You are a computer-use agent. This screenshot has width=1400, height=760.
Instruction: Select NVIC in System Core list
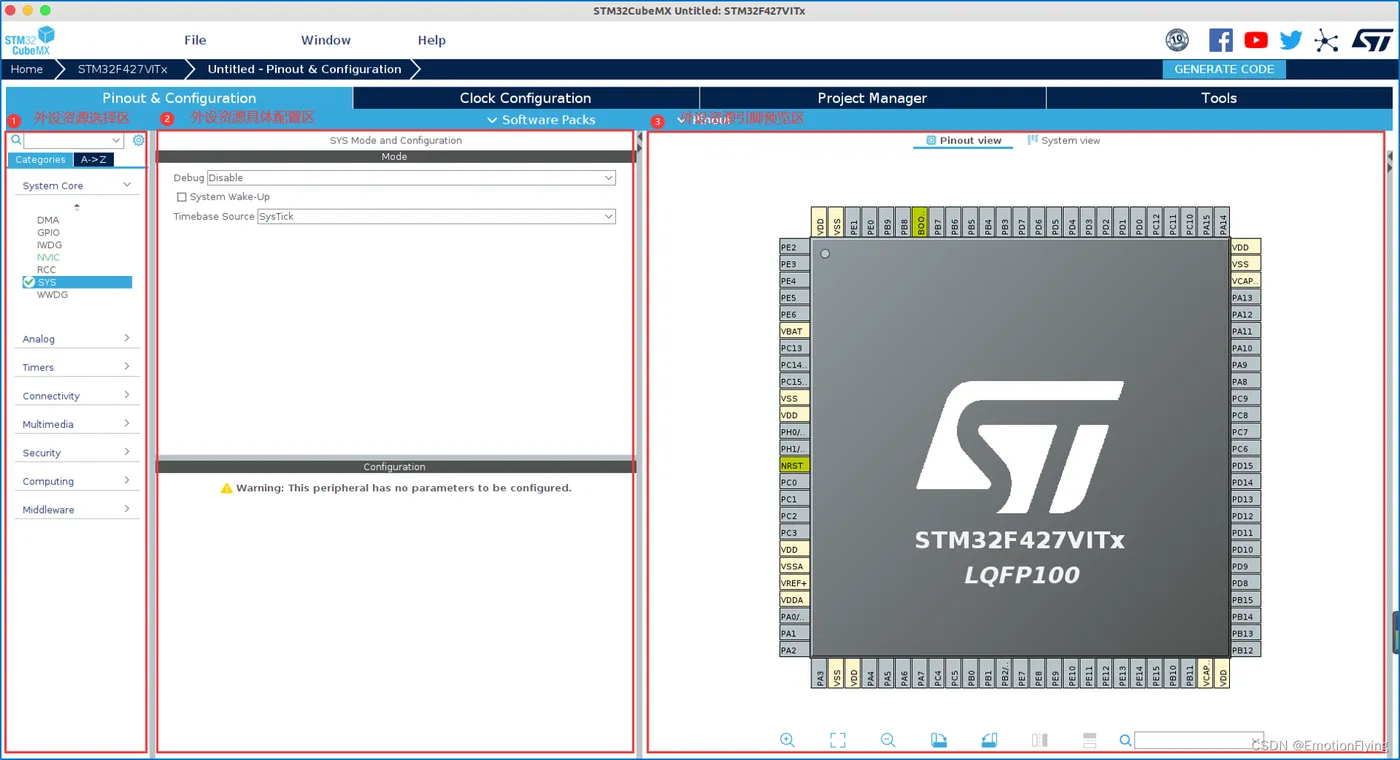coord(48,258)
